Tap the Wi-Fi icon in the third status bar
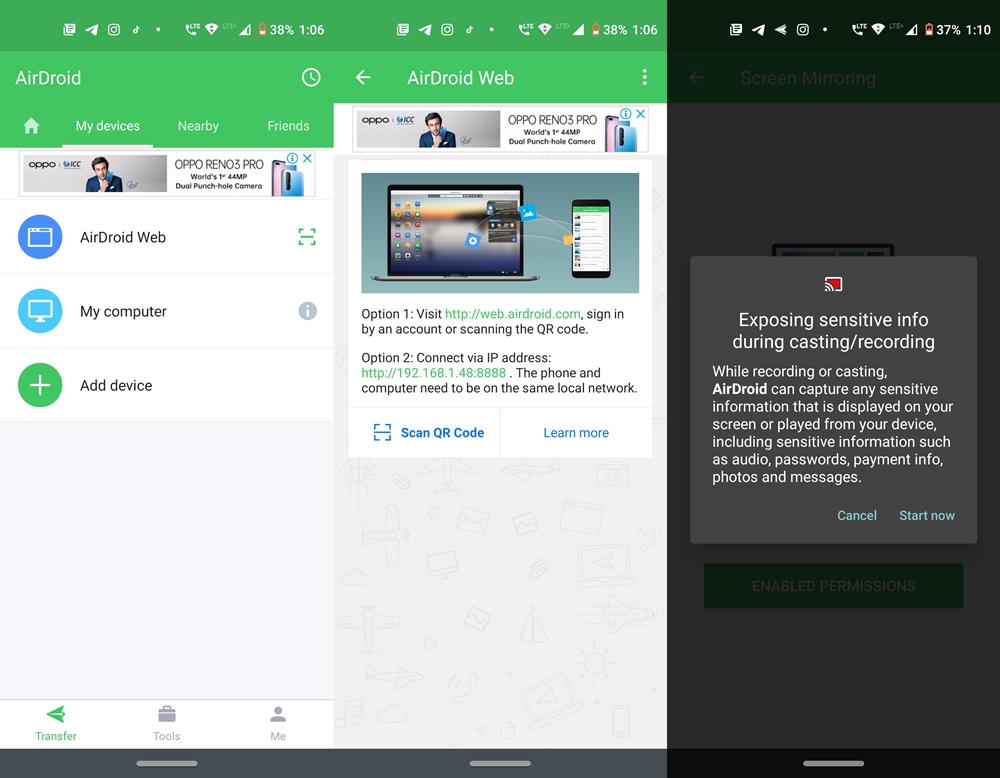Screen dimensions: 1000x778 coord(878,29)
